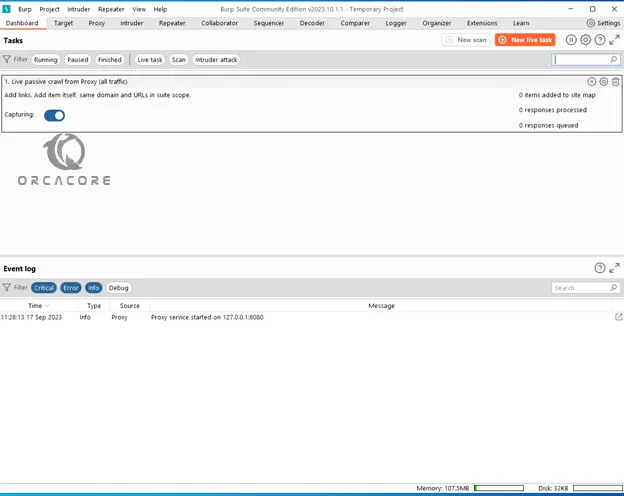Click the Type column header

tap(94, 306)
